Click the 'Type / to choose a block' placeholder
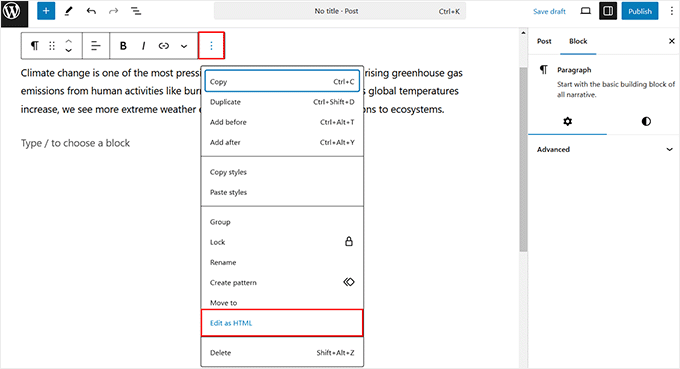This screenshot has height=369, width=680. (75, 143)
